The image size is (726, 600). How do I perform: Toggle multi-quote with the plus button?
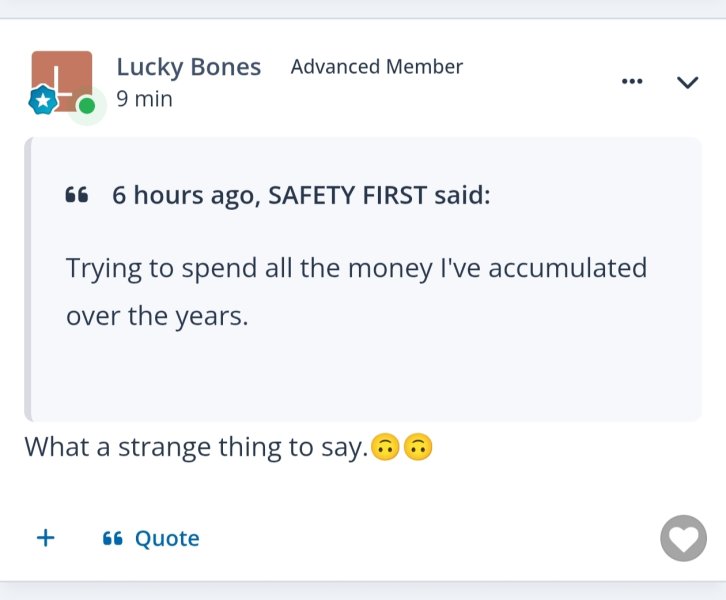[45, 538]
